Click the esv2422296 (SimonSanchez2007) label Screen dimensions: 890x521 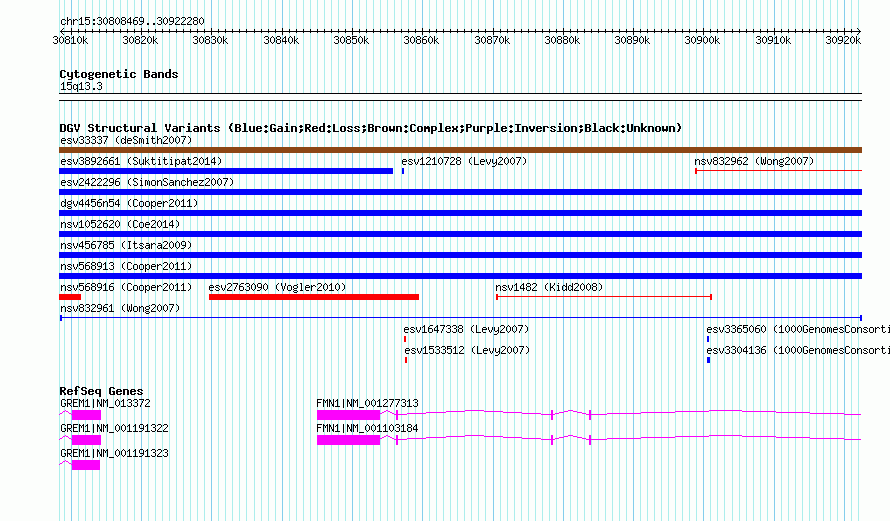(147, 182)
